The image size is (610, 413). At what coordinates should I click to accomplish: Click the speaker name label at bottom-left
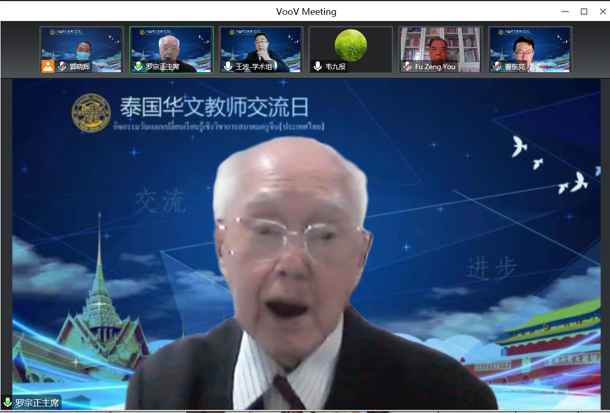pyautogui.click(x=37, y=402)
